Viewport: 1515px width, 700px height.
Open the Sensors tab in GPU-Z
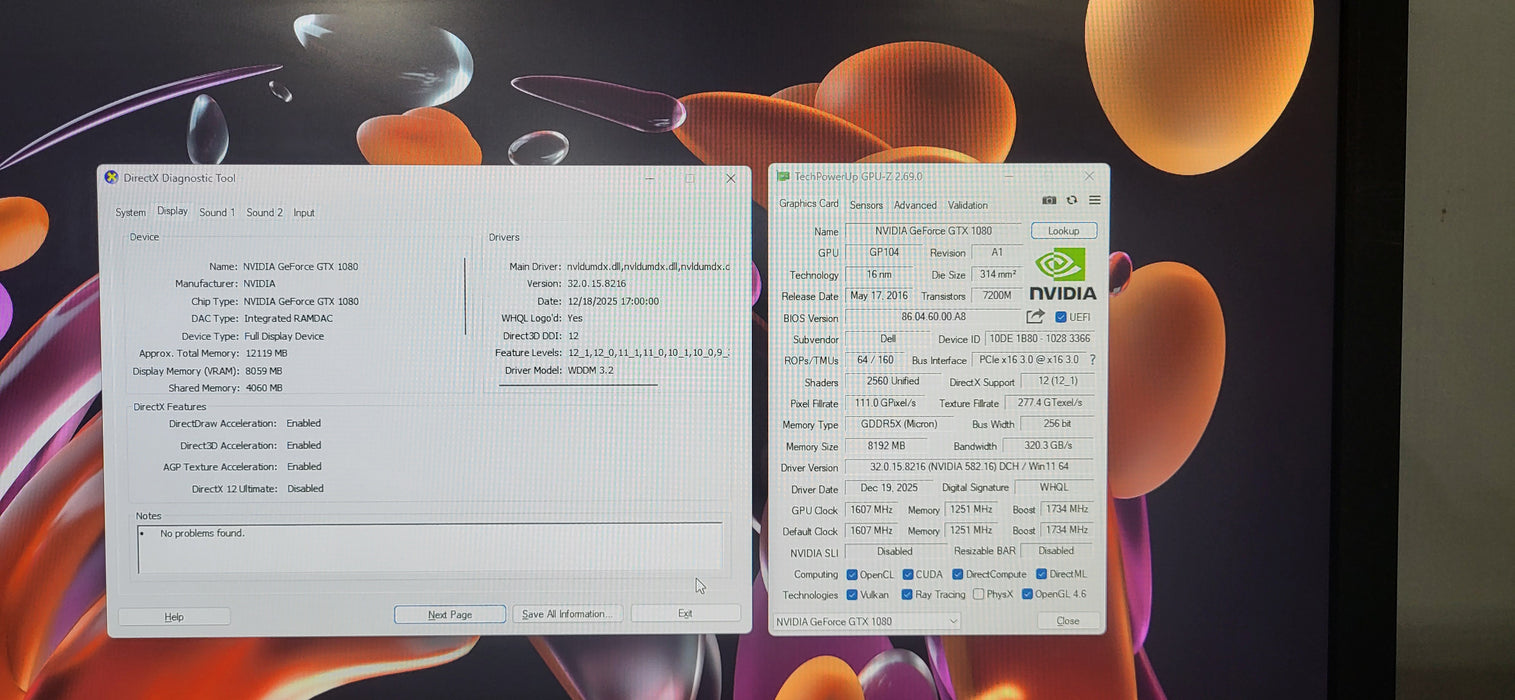(x=866, y=205)
